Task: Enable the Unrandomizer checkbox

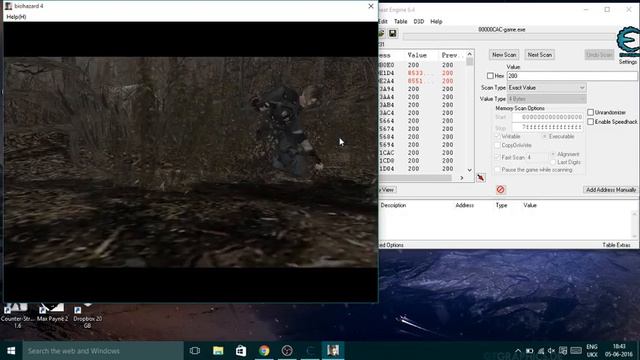Action: [590, 112]
